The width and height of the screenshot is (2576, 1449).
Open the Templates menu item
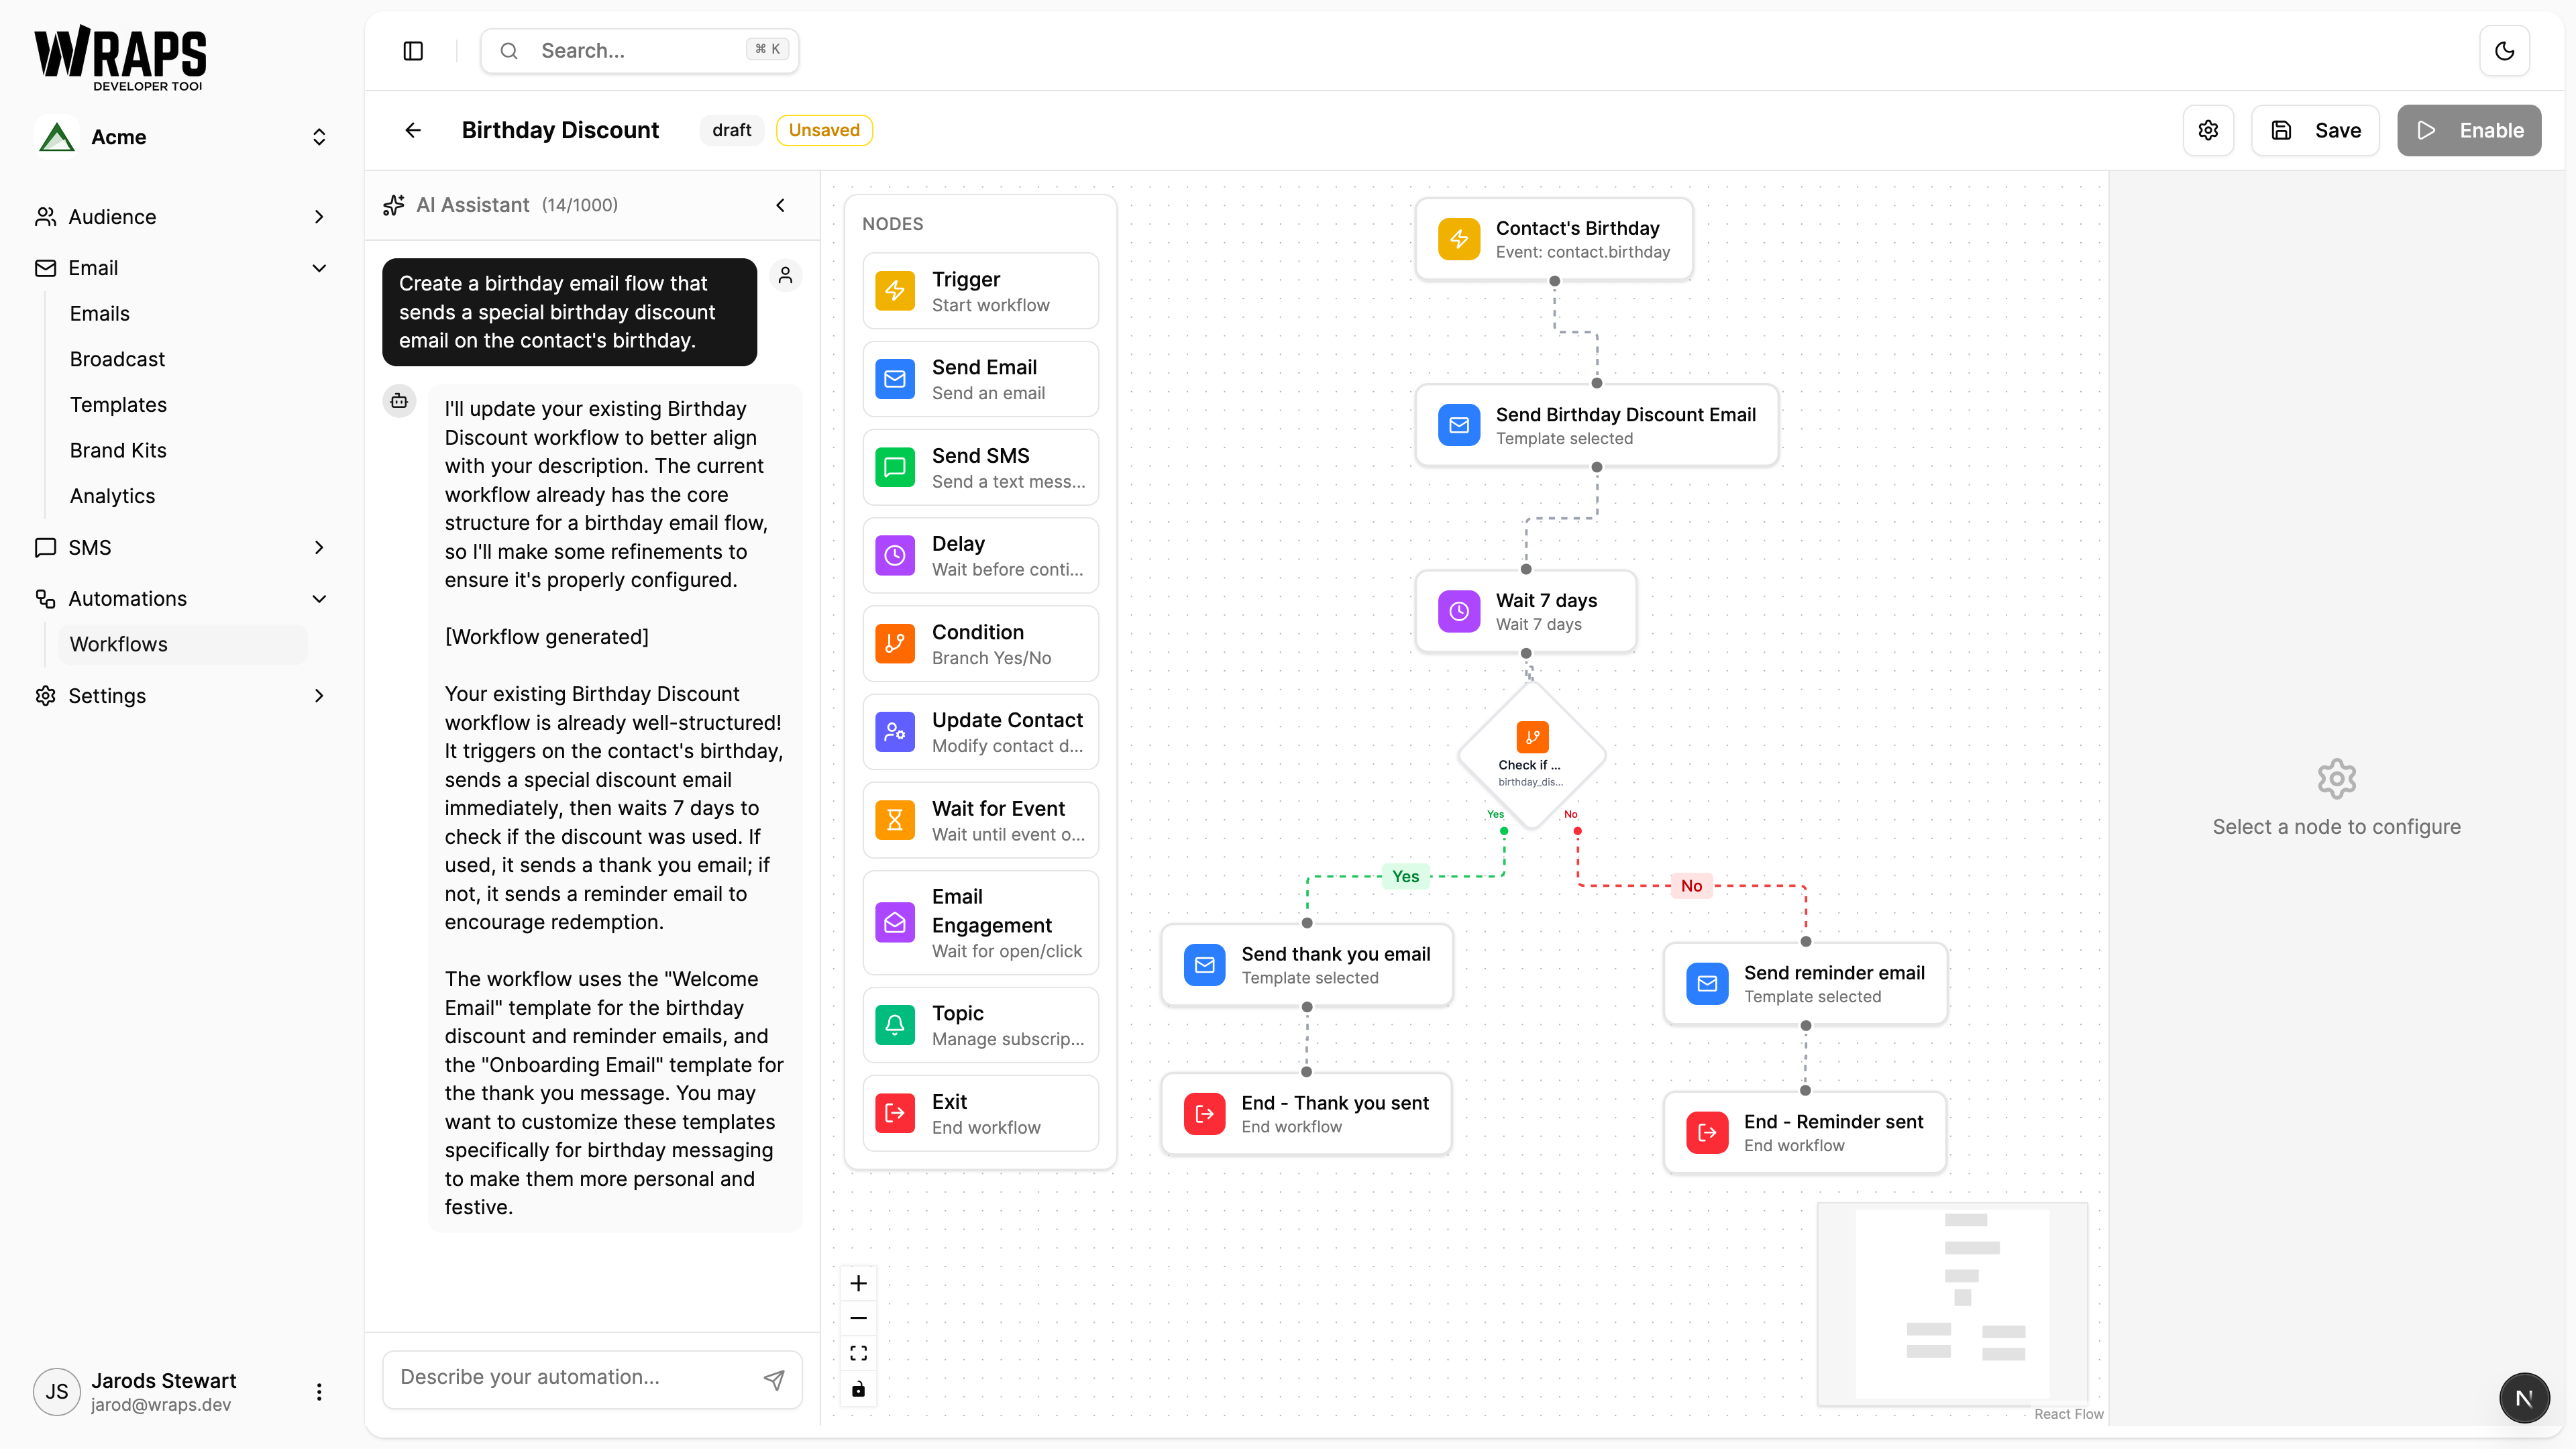(x=118, y=405)
